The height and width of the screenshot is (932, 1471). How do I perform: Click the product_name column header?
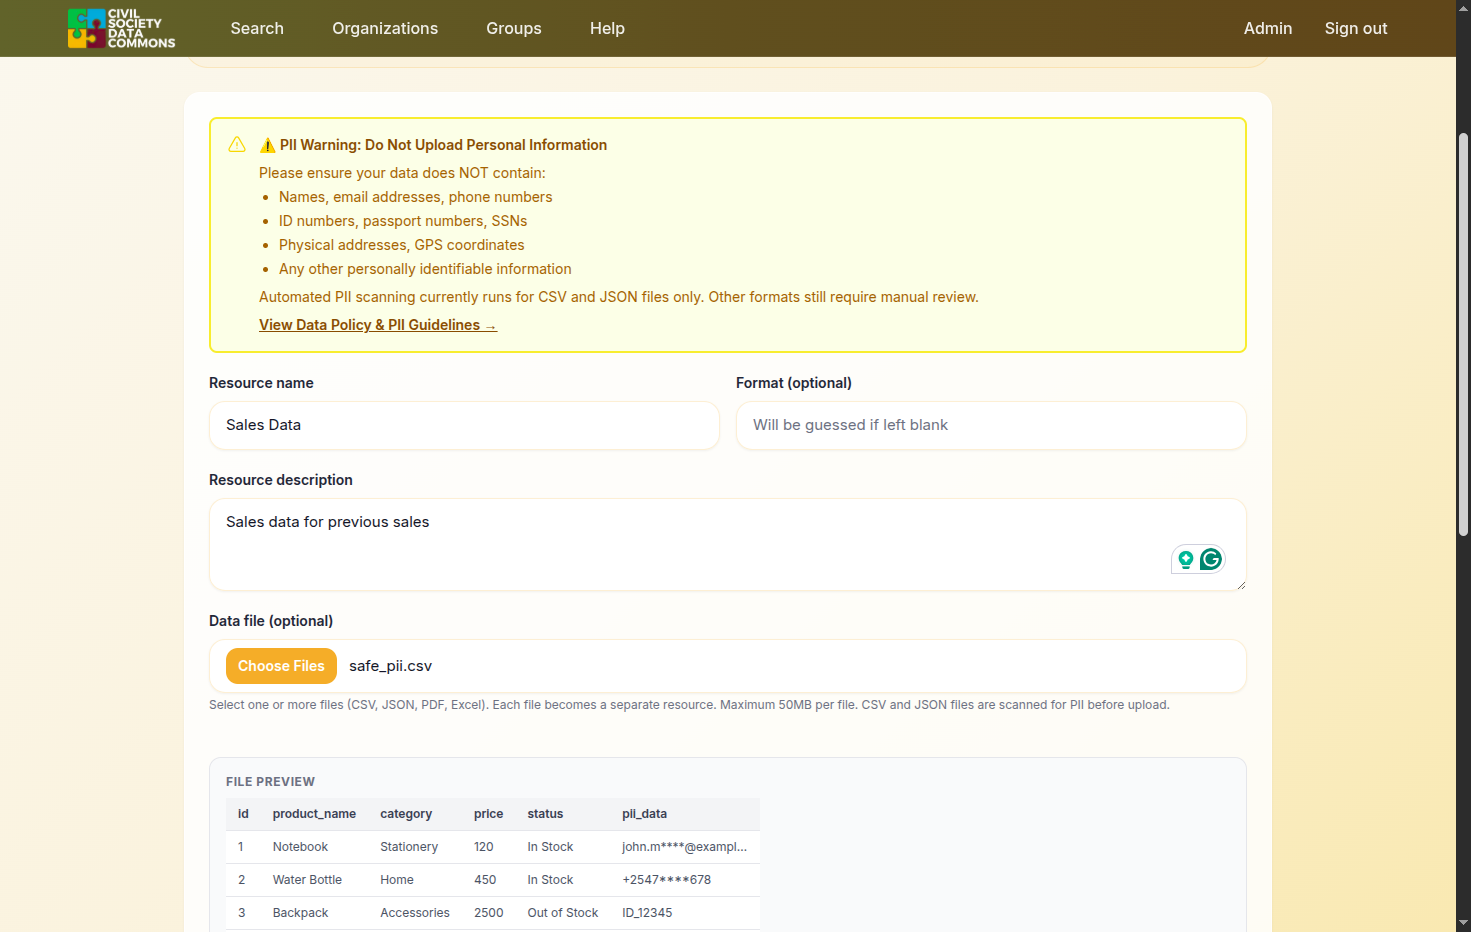click(314, 814)
